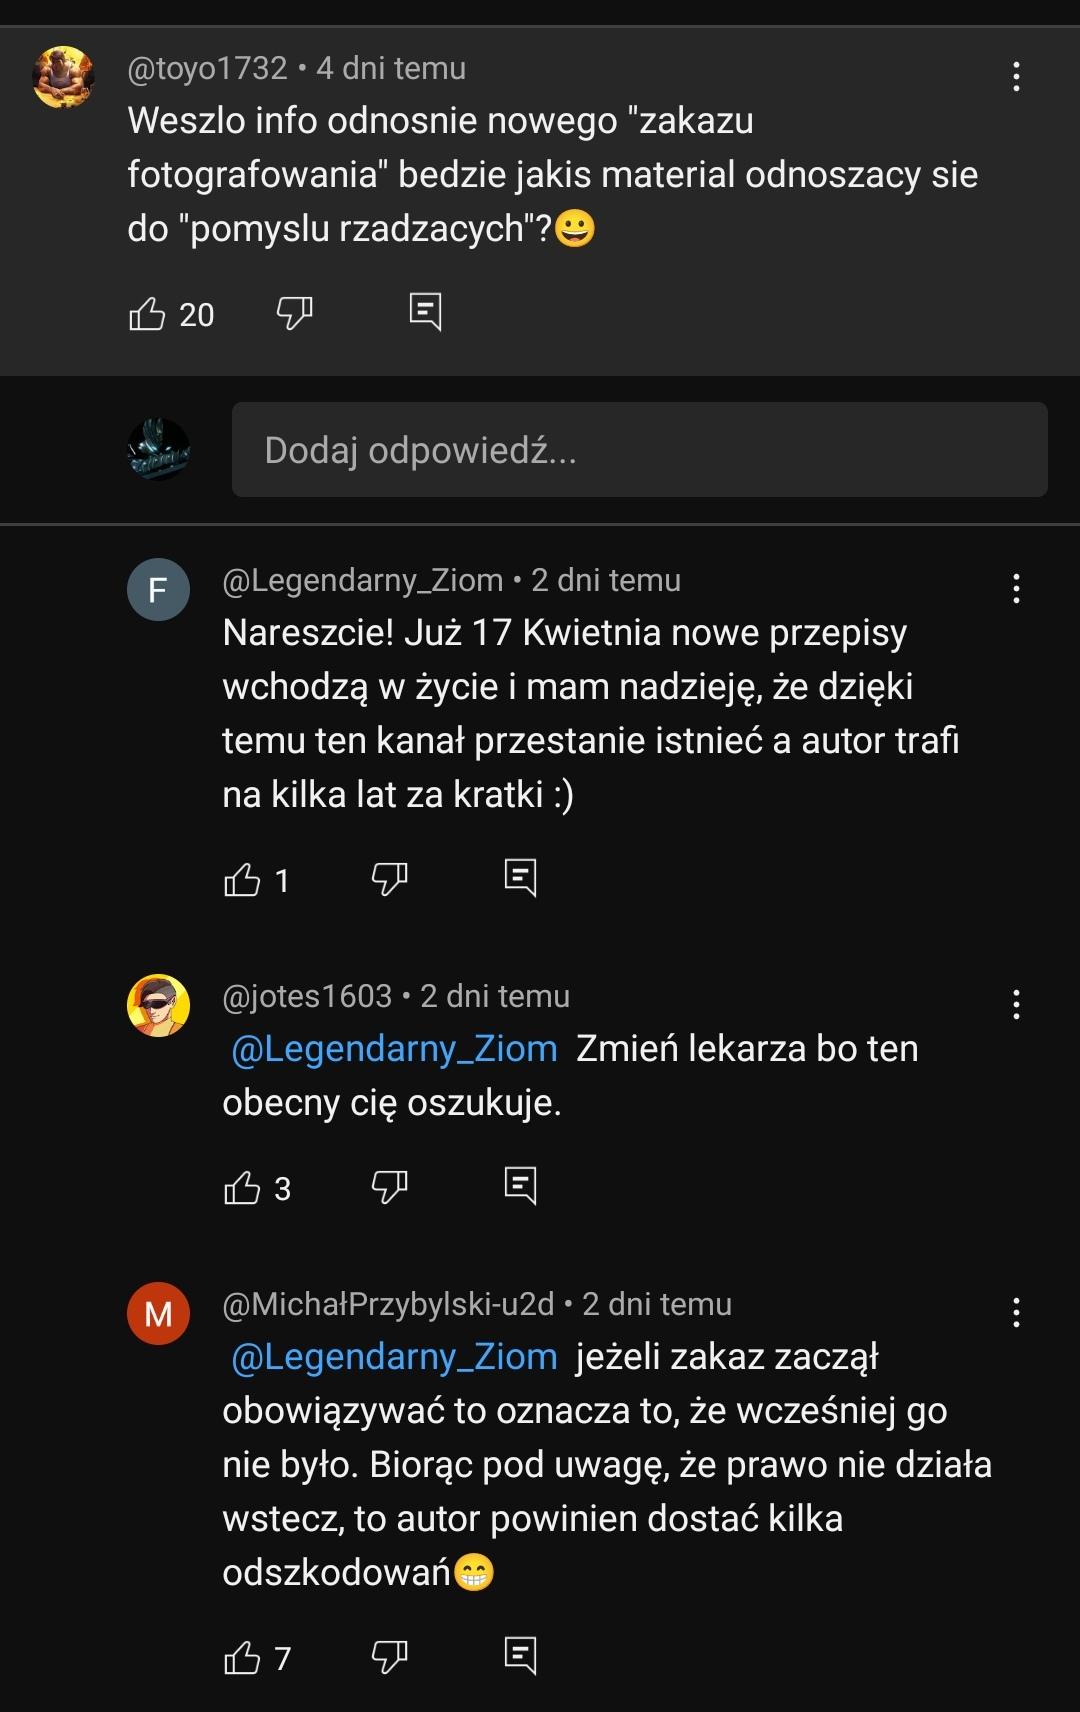Viewport: 1080px width, 1712px height.
Task: Open more options for @MichałPrzybylski-u2d reply
Action: pyautogui.click(x=1016, y=1312)
